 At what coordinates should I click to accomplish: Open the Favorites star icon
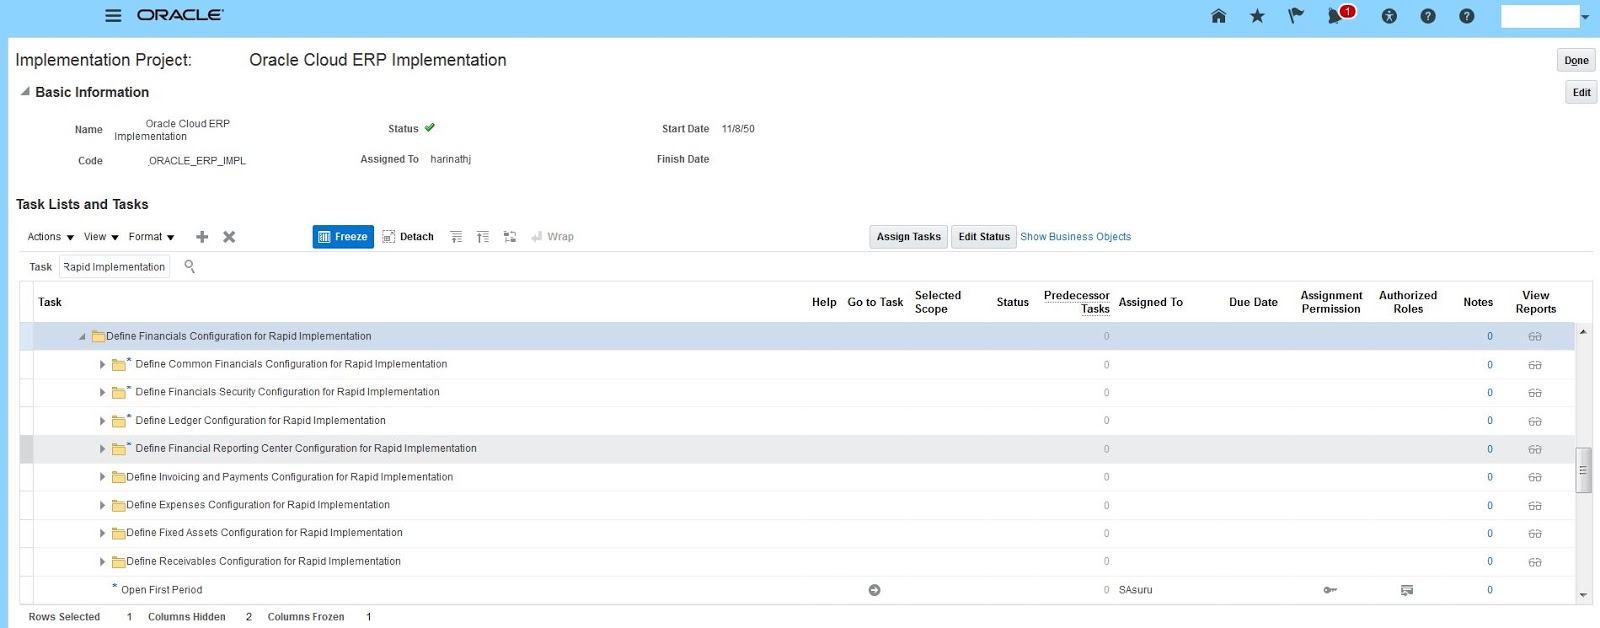pos(1257,15)
